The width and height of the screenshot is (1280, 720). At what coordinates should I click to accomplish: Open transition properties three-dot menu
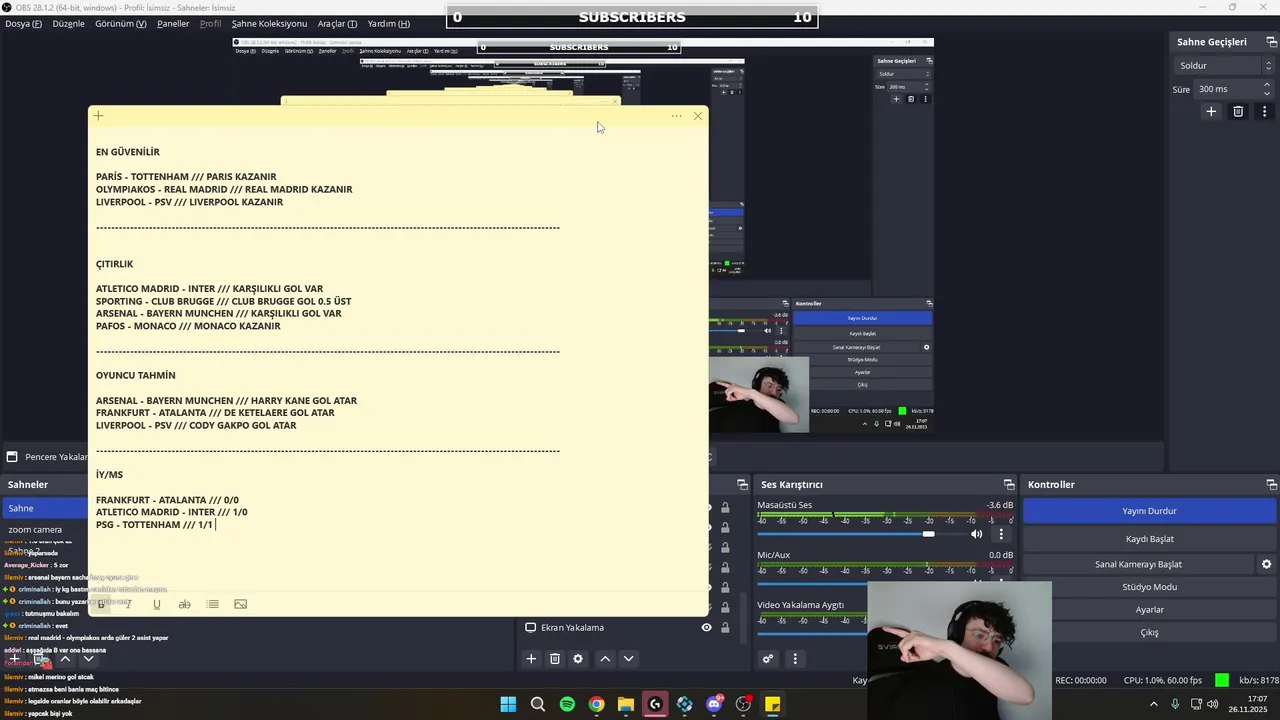point(1265,111)
